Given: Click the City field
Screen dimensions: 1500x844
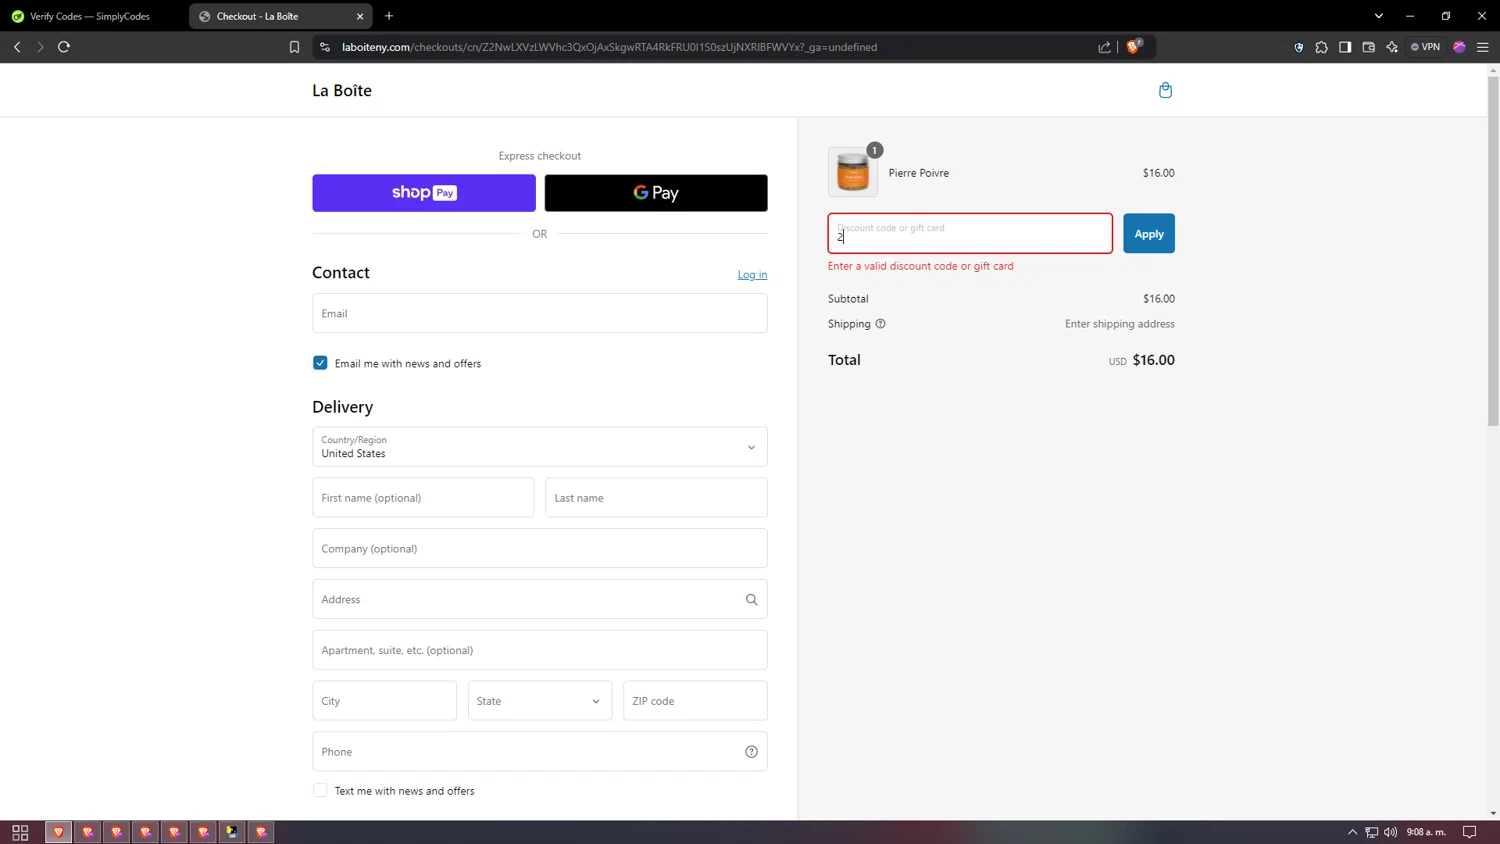Looking at the screenshot, I should click(x=384, y=701).
